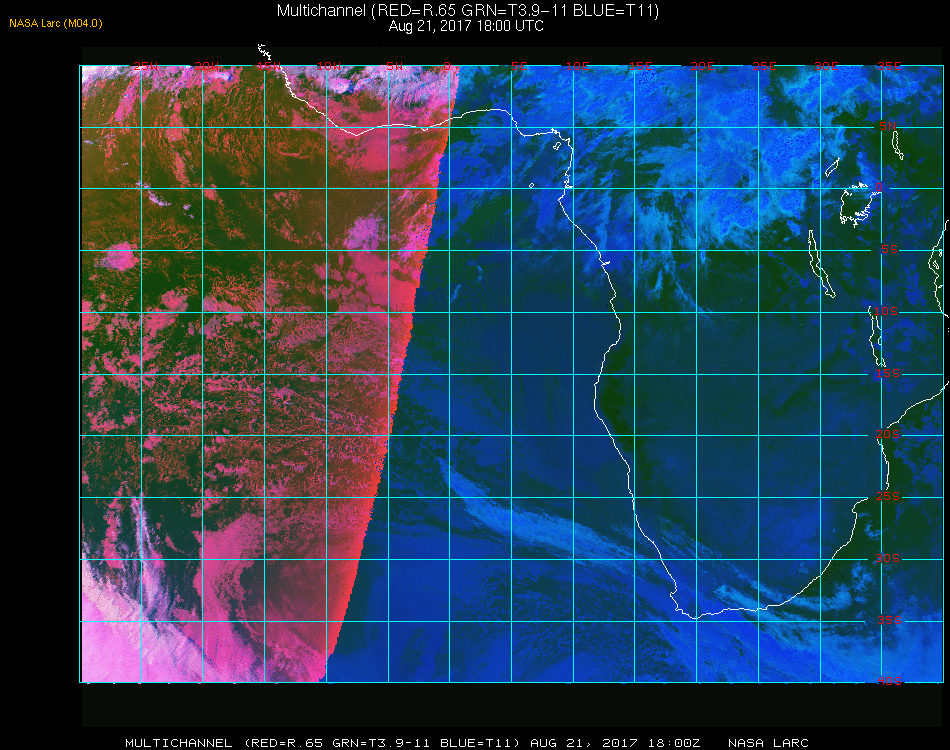Viewport: 950px width, 750px height.
Task: Click the 20W longitude label
Action: (207, 66)
